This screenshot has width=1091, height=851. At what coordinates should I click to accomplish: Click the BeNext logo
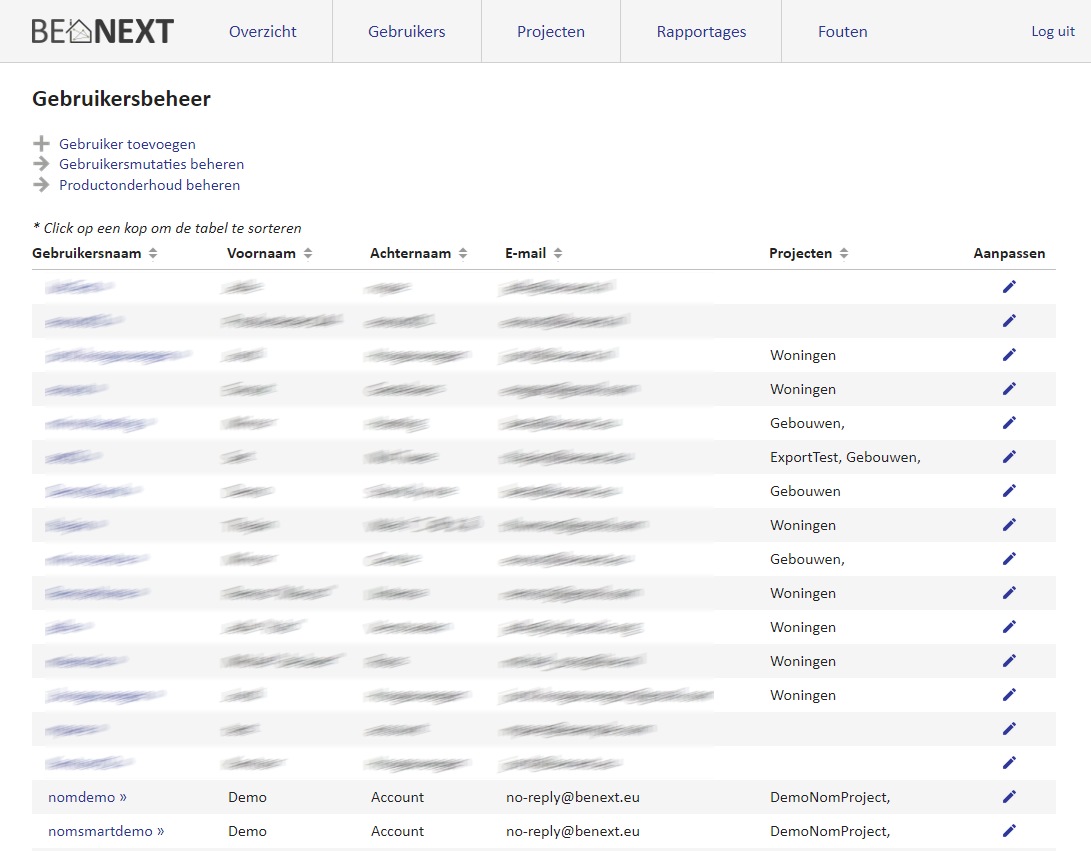[x=102, y=31]
